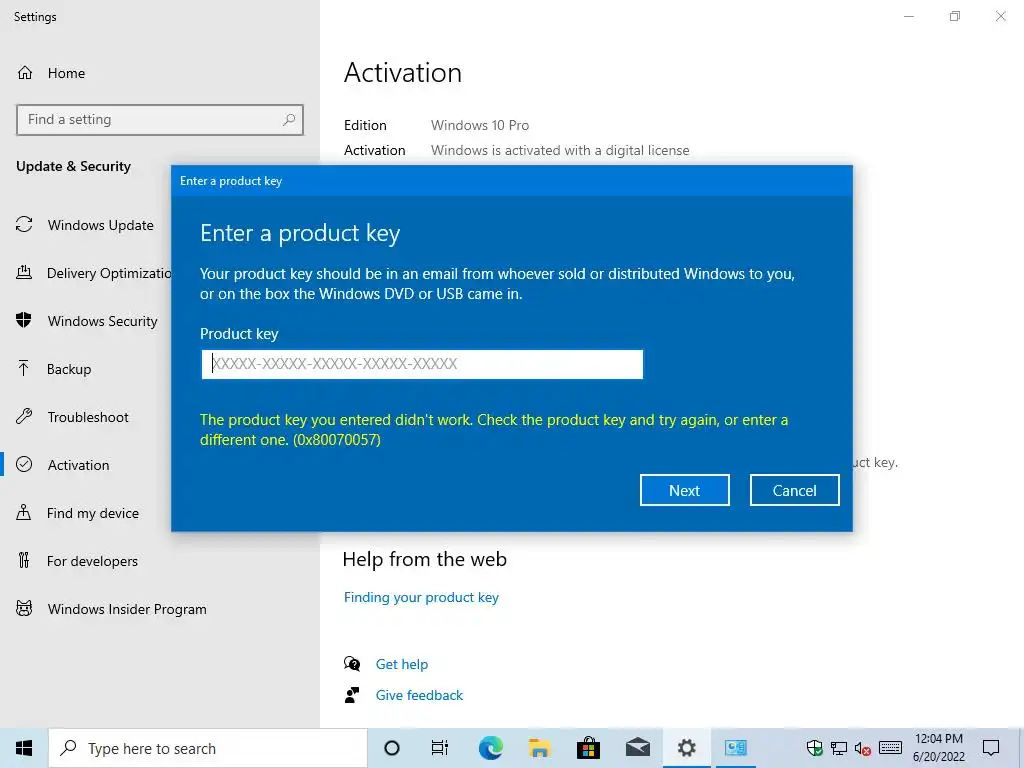1024x768 pixels.
Task: Click the Delivery Optimization icon
Action: (24, 272)
